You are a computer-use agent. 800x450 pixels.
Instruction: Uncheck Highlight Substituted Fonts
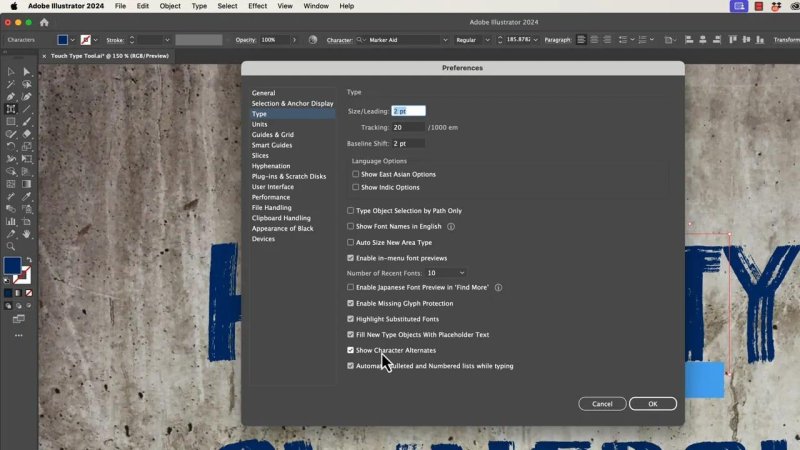coord(351,319)
